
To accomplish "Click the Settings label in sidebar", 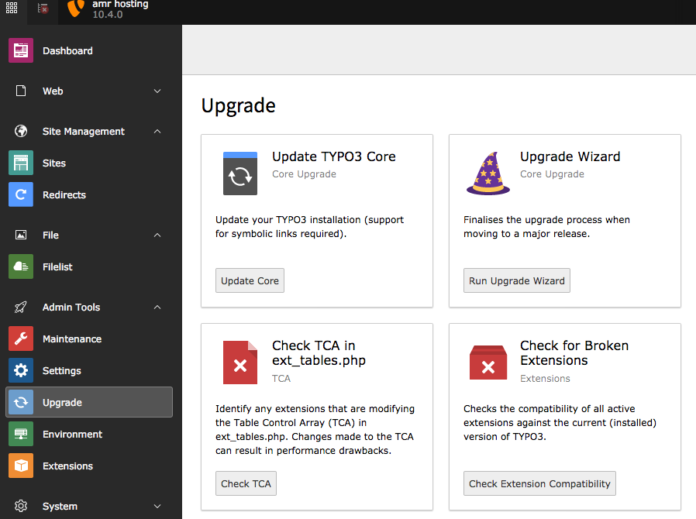I will tap(62, 371).
